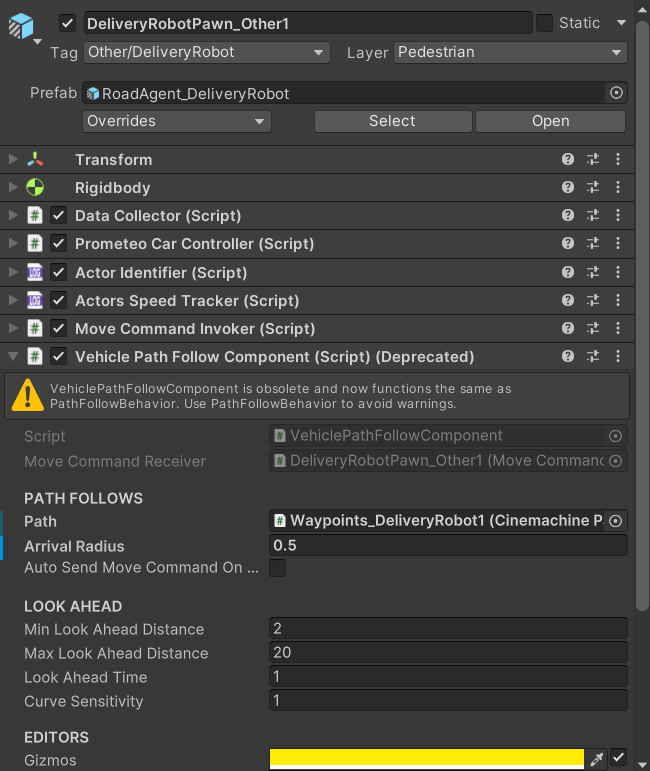Open Prometeo Car Controller options menu
The height and width of the screenshot is (771, 650).
point(618,243)
